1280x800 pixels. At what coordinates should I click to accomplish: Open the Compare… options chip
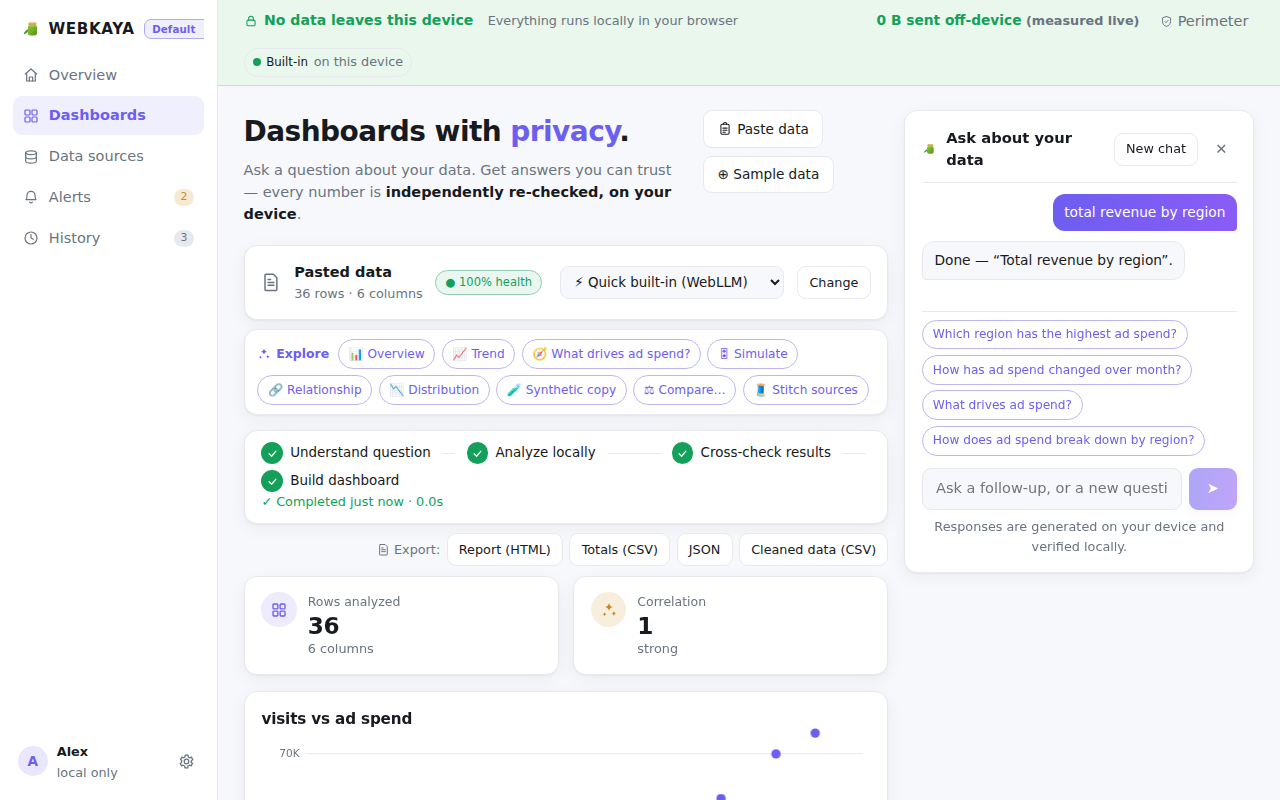684,390
